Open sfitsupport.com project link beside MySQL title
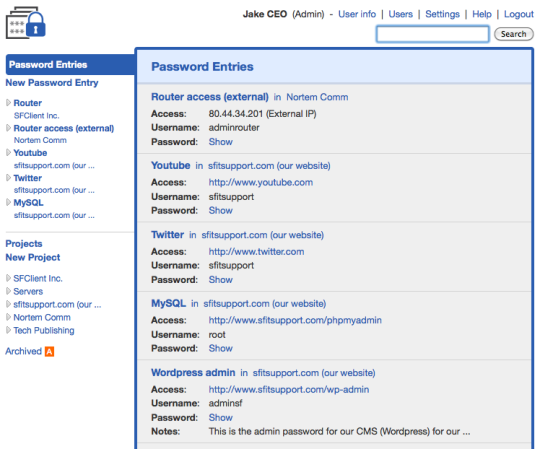The height and width of the screenshot is (449, 540). (265, 304)
